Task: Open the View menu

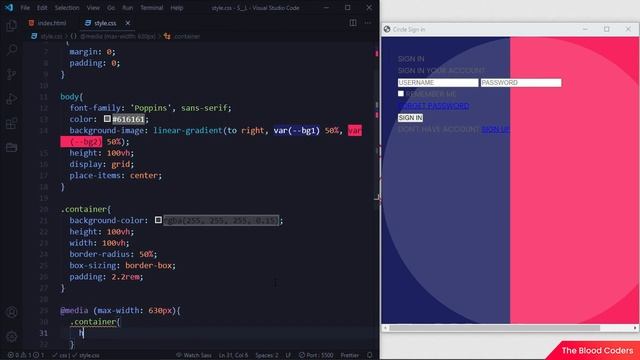Action: (x=93, y=8)
